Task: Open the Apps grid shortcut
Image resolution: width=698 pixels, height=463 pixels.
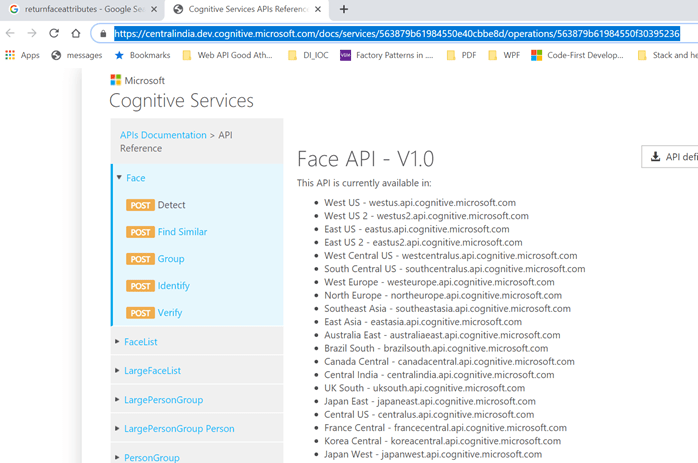Action: [23, 55]
